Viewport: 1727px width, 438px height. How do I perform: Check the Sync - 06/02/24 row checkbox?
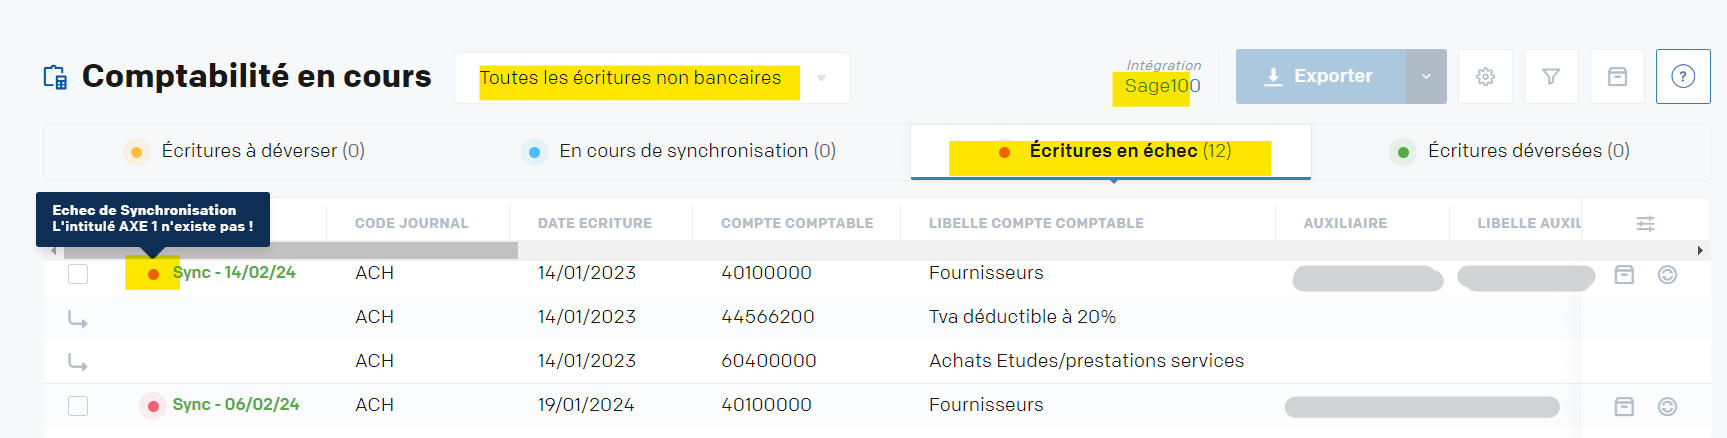tap(78, 406)
